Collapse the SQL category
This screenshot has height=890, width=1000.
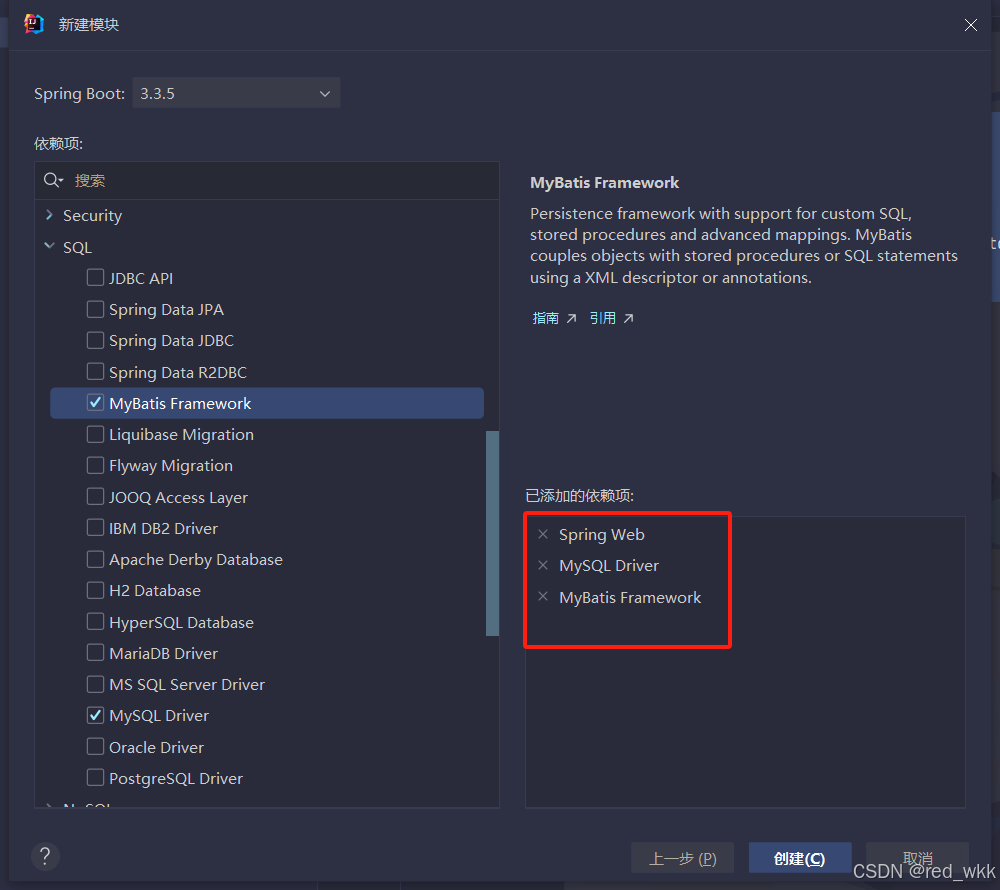[49, 246]
